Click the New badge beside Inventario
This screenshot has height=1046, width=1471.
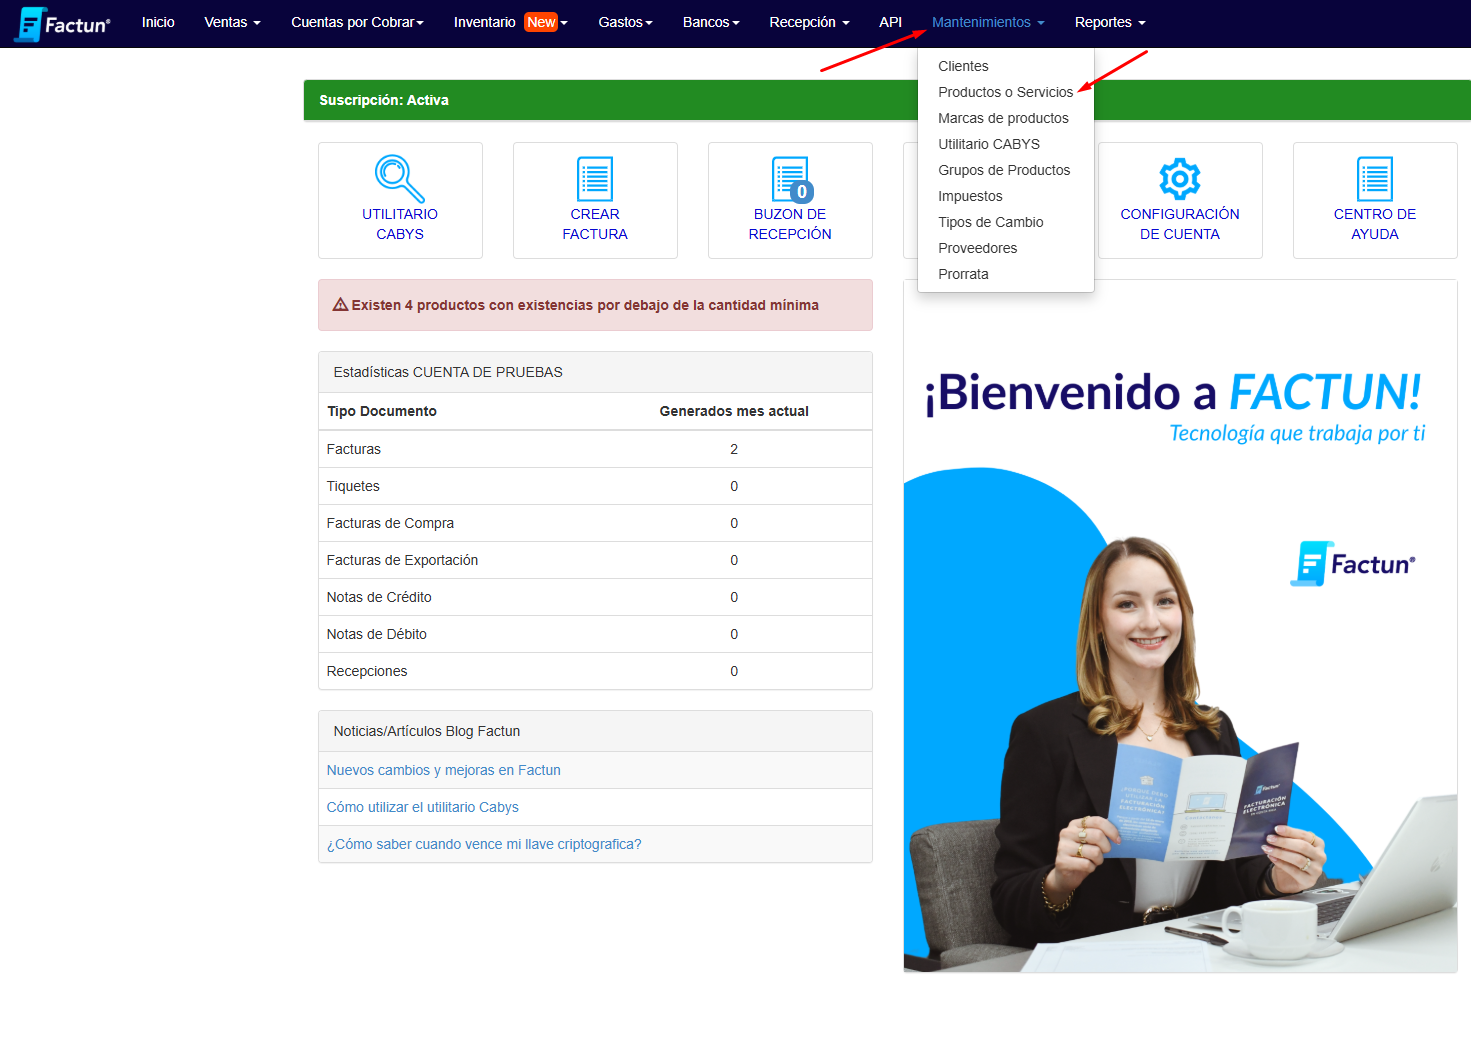click(541, 22)
